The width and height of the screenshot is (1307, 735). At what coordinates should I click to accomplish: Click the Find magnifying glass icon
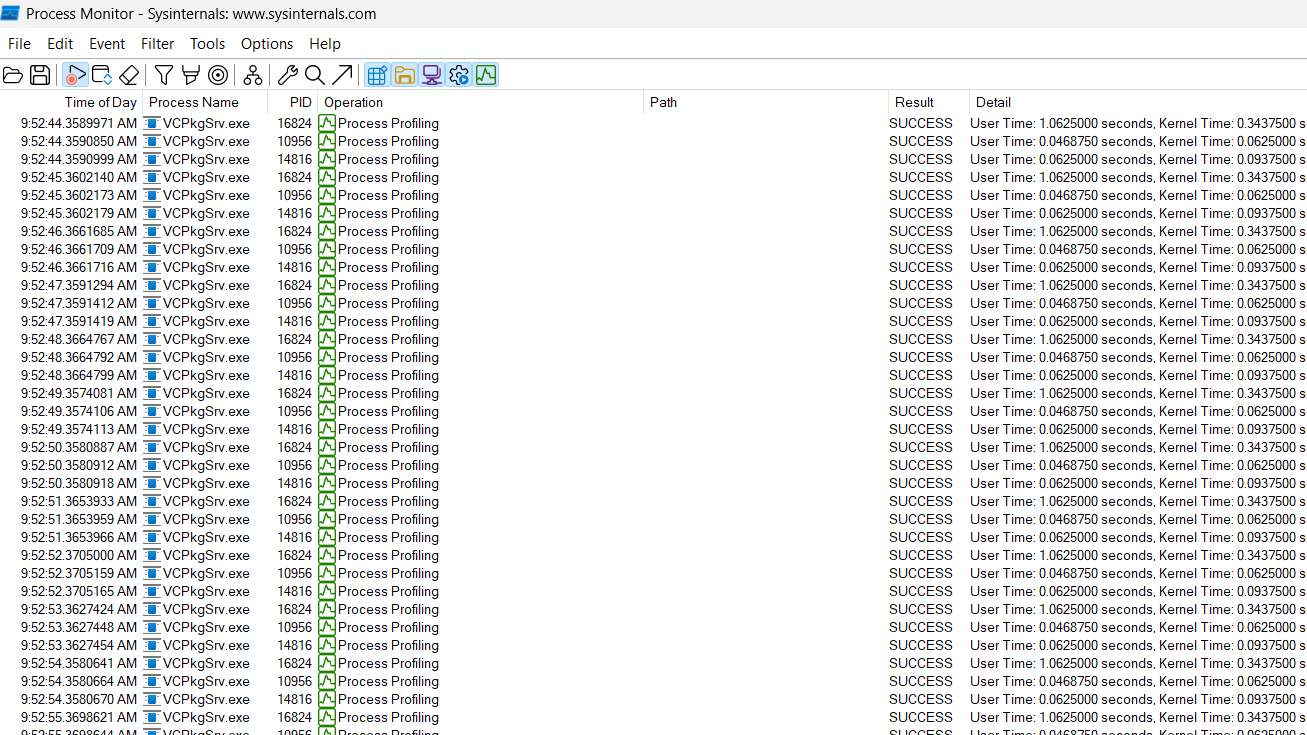315,75
